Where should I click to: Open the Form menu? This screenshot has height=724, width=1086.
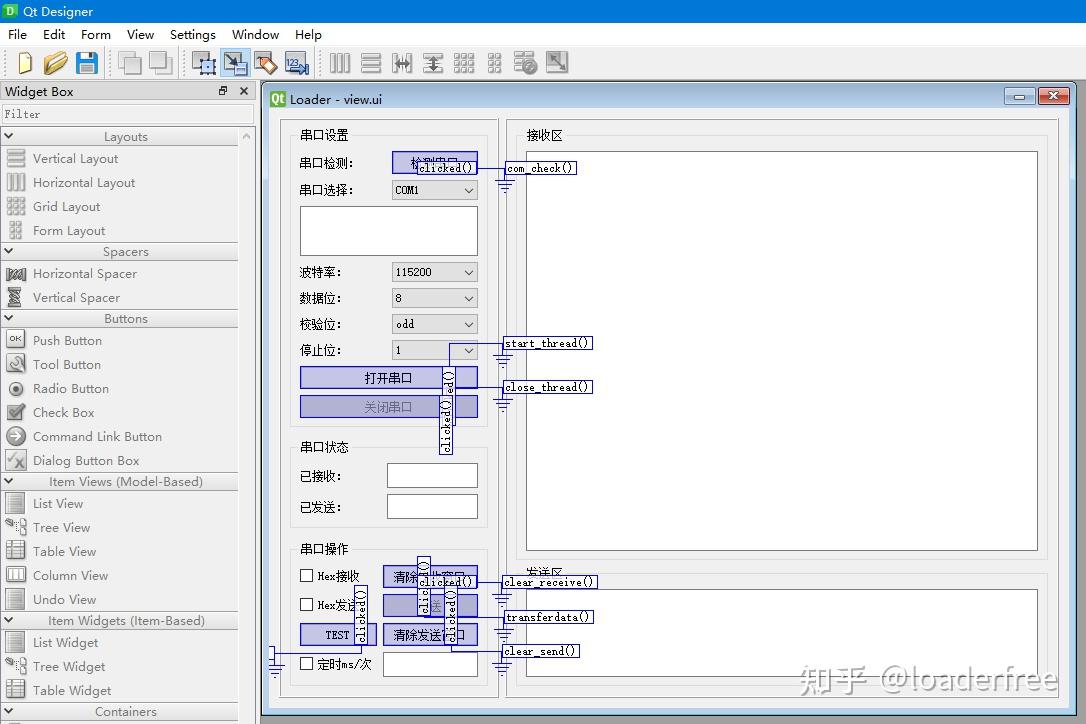point(95,34)
